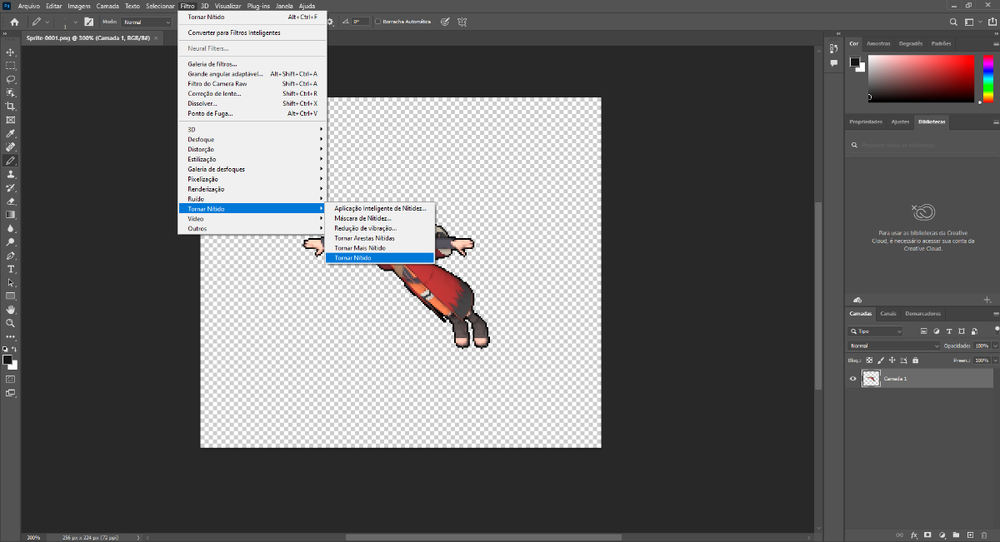1000x542 pixels.
Task: Enable the Borracha Automática checkbox
Action: tap(377, 21)
